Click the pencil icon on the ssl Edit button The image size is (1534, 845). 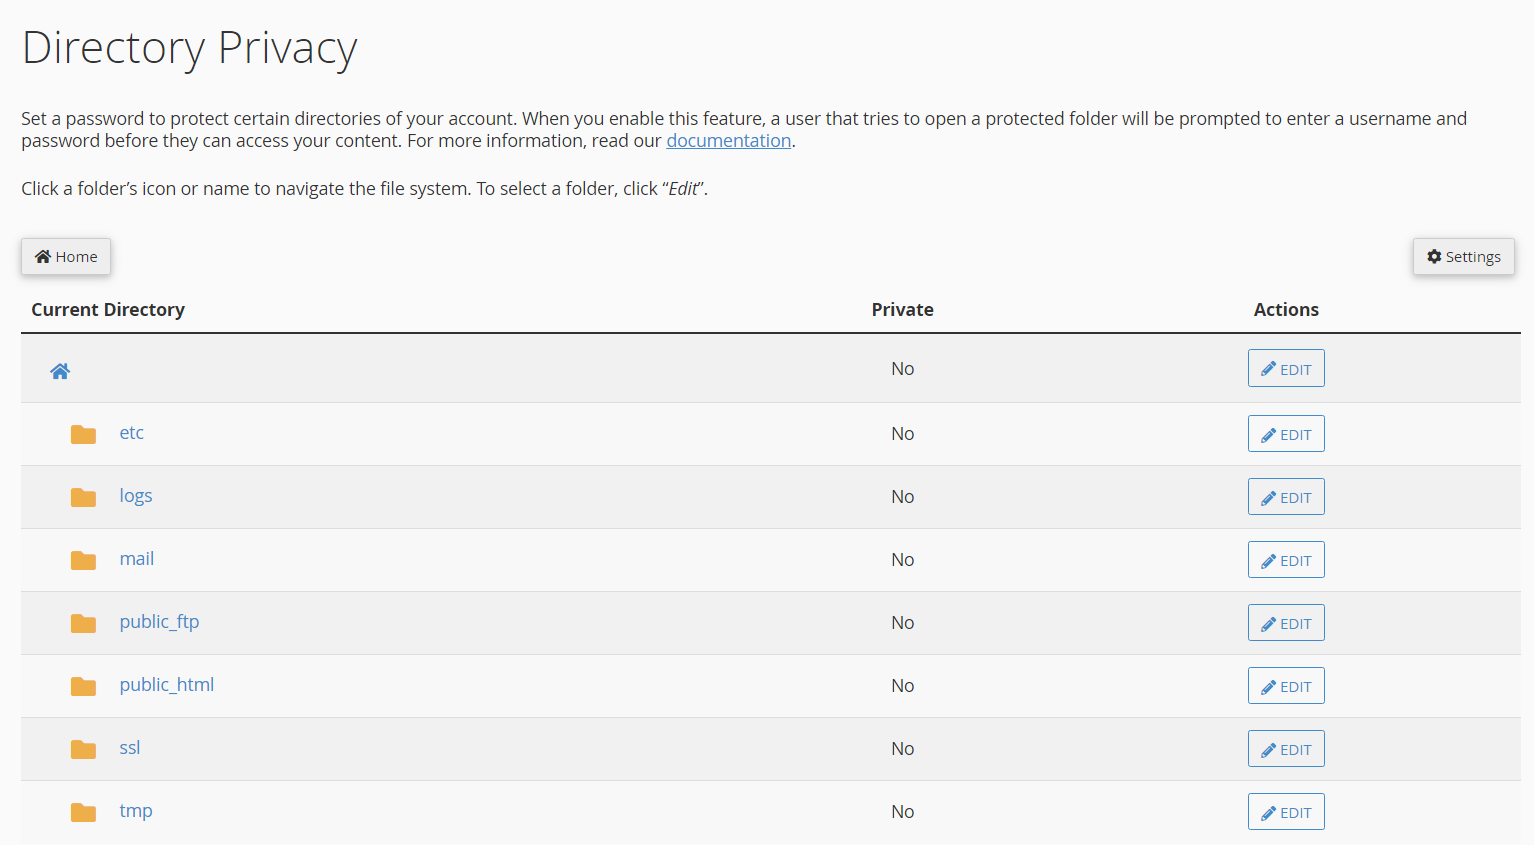(x=1271, y=748)
